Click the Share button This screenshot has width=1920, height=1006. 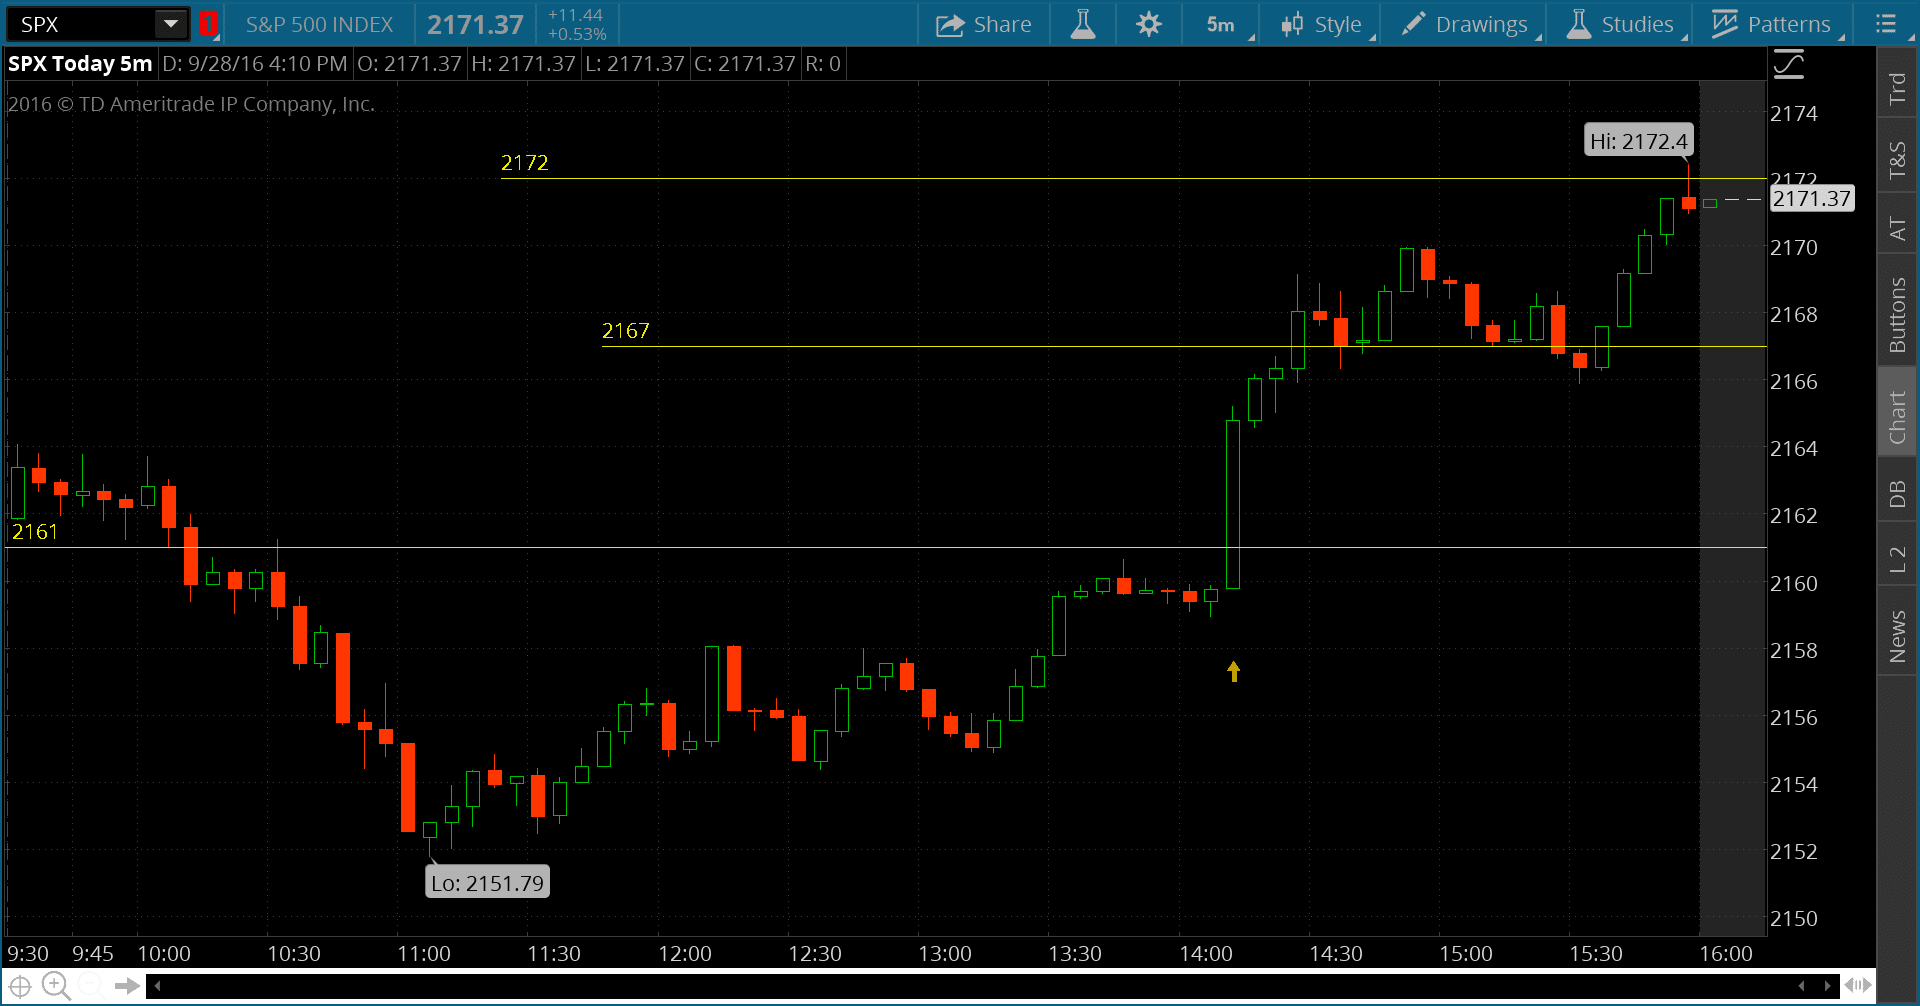[983, 24]
